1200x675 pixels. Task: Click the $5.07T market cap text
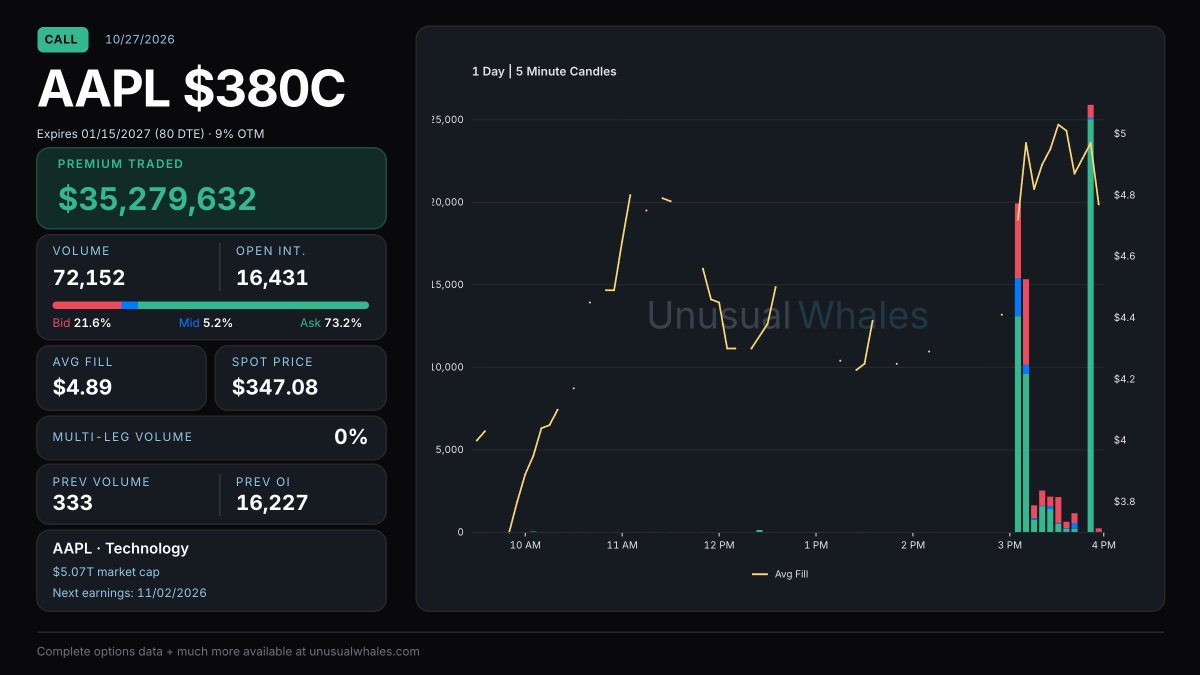106,572
